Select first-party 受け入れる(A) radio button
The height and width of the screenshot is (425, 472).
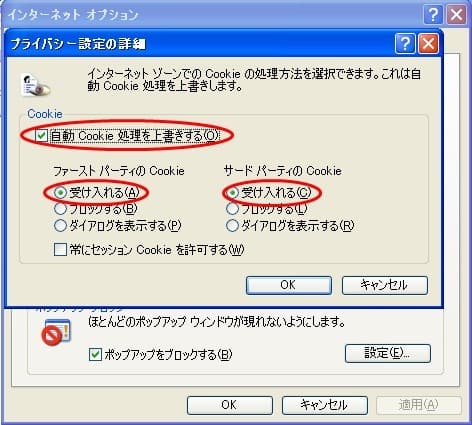60,192
